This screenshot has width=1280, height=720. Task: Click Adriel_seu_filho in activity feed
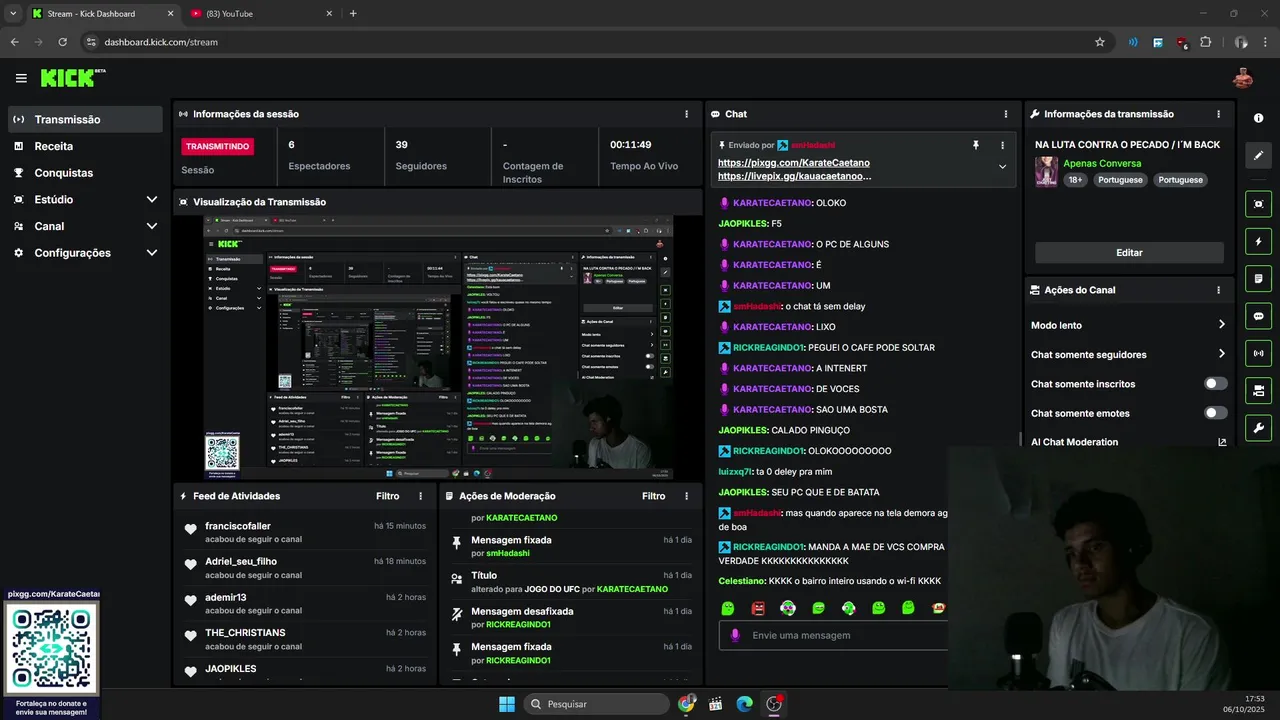click(x=241, y=561)
